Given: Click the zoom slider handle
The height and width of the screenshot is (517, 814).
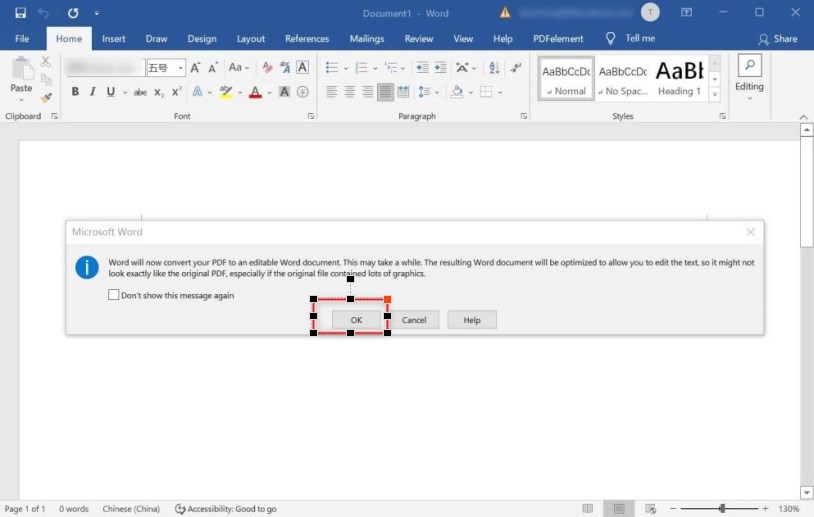Looking at the screenshot, I should [x=722, y=509].
